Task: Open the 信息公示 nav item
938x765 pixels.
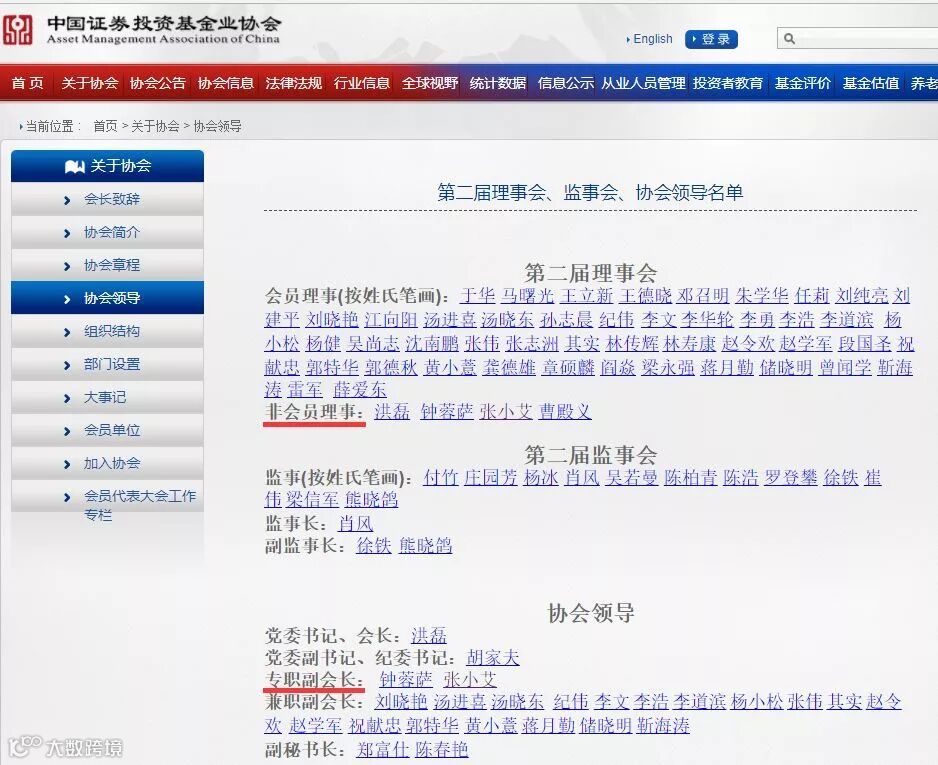Action: click(566, 83)
